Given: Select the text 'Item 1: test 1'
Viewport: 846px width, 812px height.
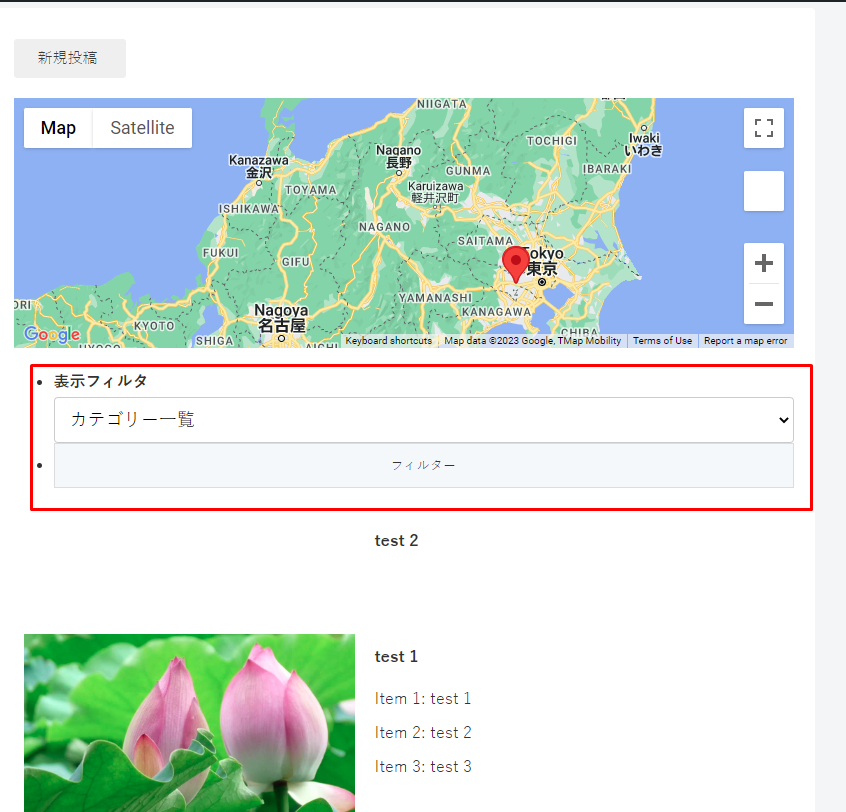Looking at the screenshot, I should tap(423, 699).
